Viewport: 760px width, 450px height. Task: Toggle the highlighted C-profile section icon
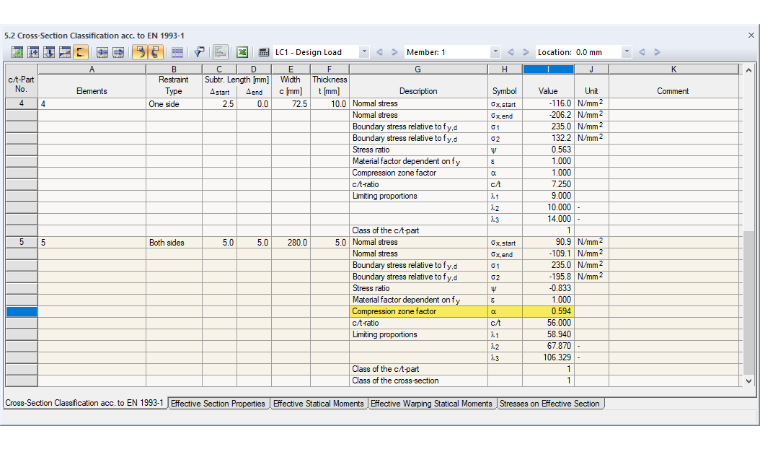coord(80,52)
